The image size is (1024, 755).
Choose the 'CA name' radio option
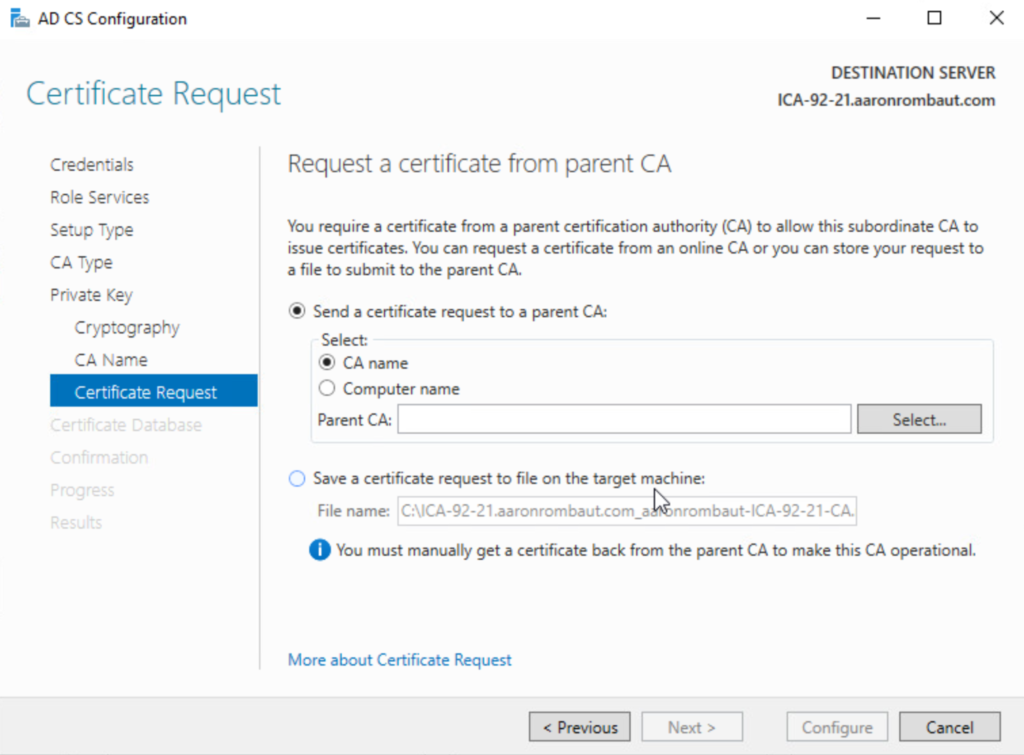point(326,363)
